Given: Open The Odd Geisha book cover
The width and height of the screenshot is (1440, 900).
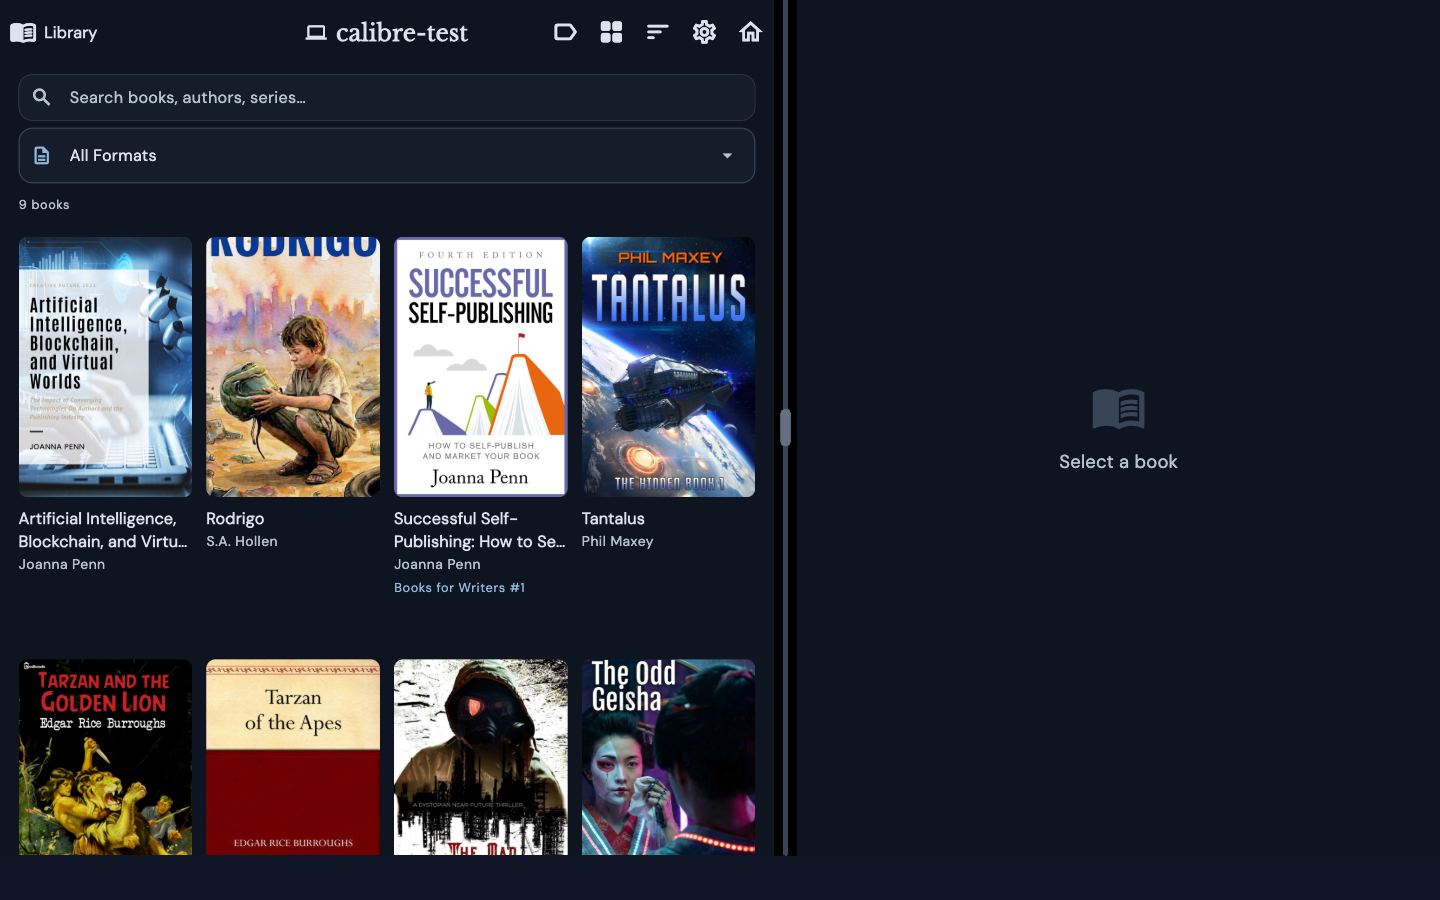Looking at the screenshot, I should click(x=668, y=757).
